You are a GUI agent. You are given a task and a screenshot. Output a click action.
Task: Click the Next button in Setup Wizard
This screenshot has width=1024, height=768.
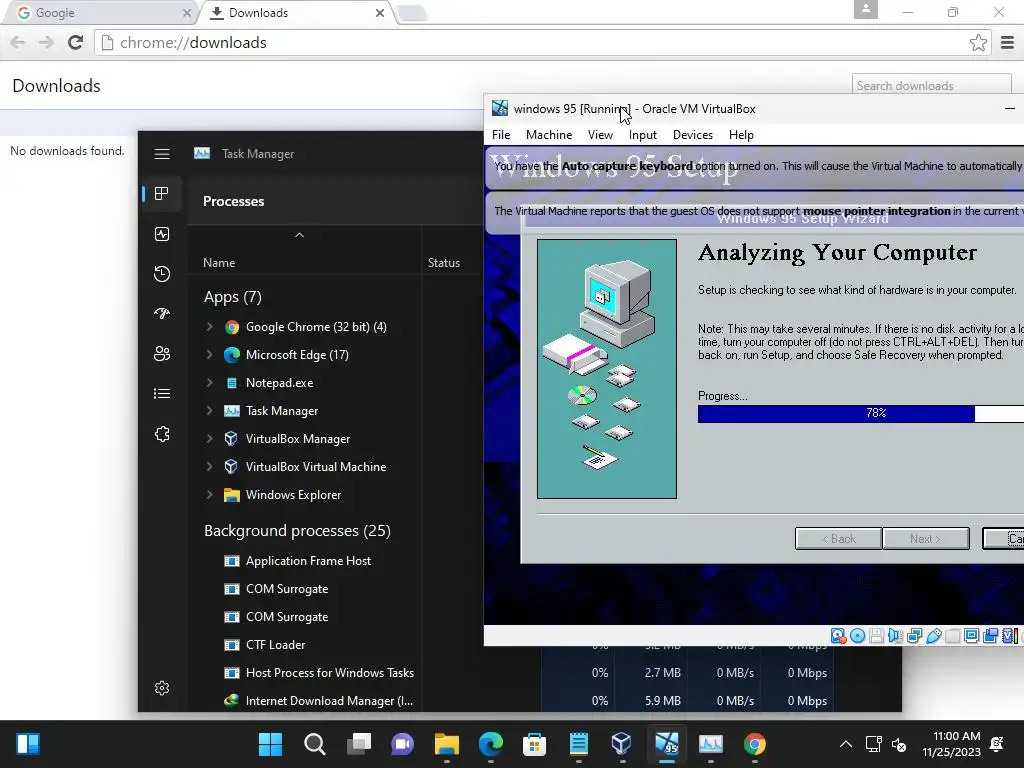coord(925,539)
